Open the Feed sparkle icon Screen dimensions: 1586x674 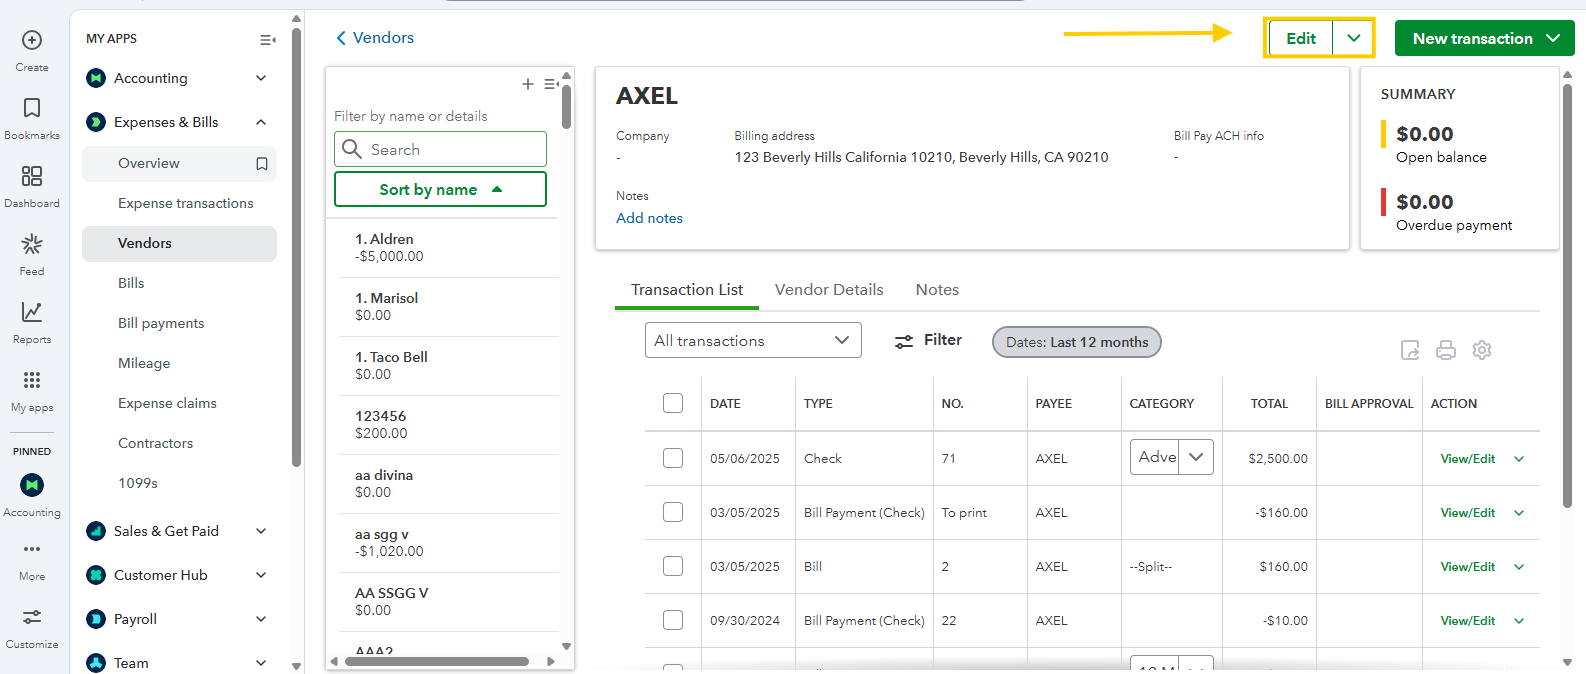[32, 245]
